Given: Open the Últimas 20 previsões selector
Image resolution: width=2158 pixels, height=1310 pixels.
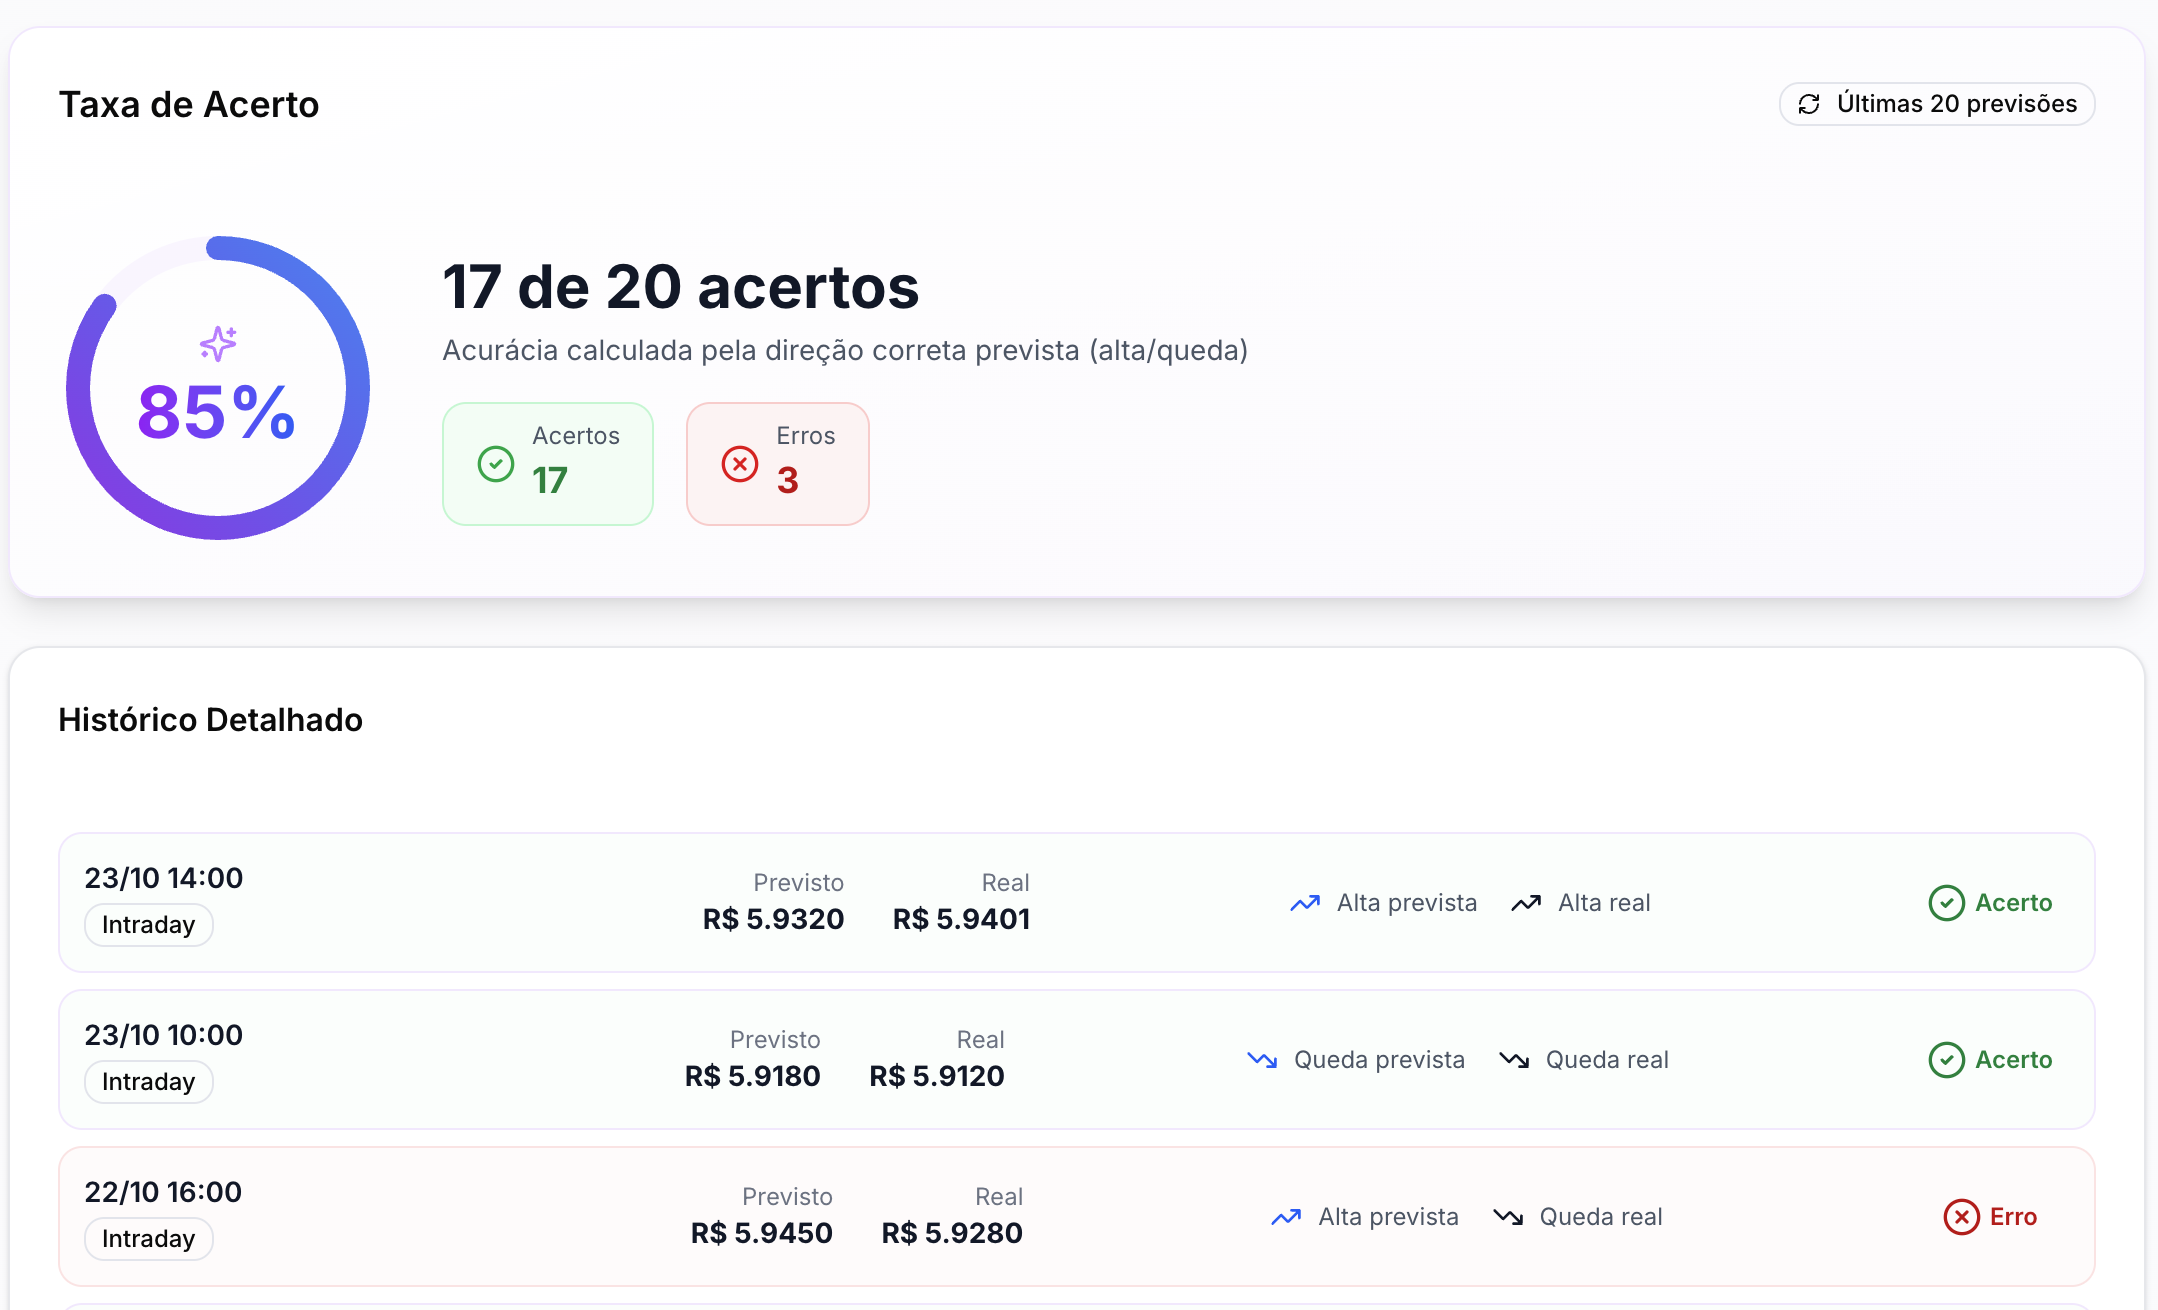Looking at the screenshot, I should click(x=1936, y=104).
